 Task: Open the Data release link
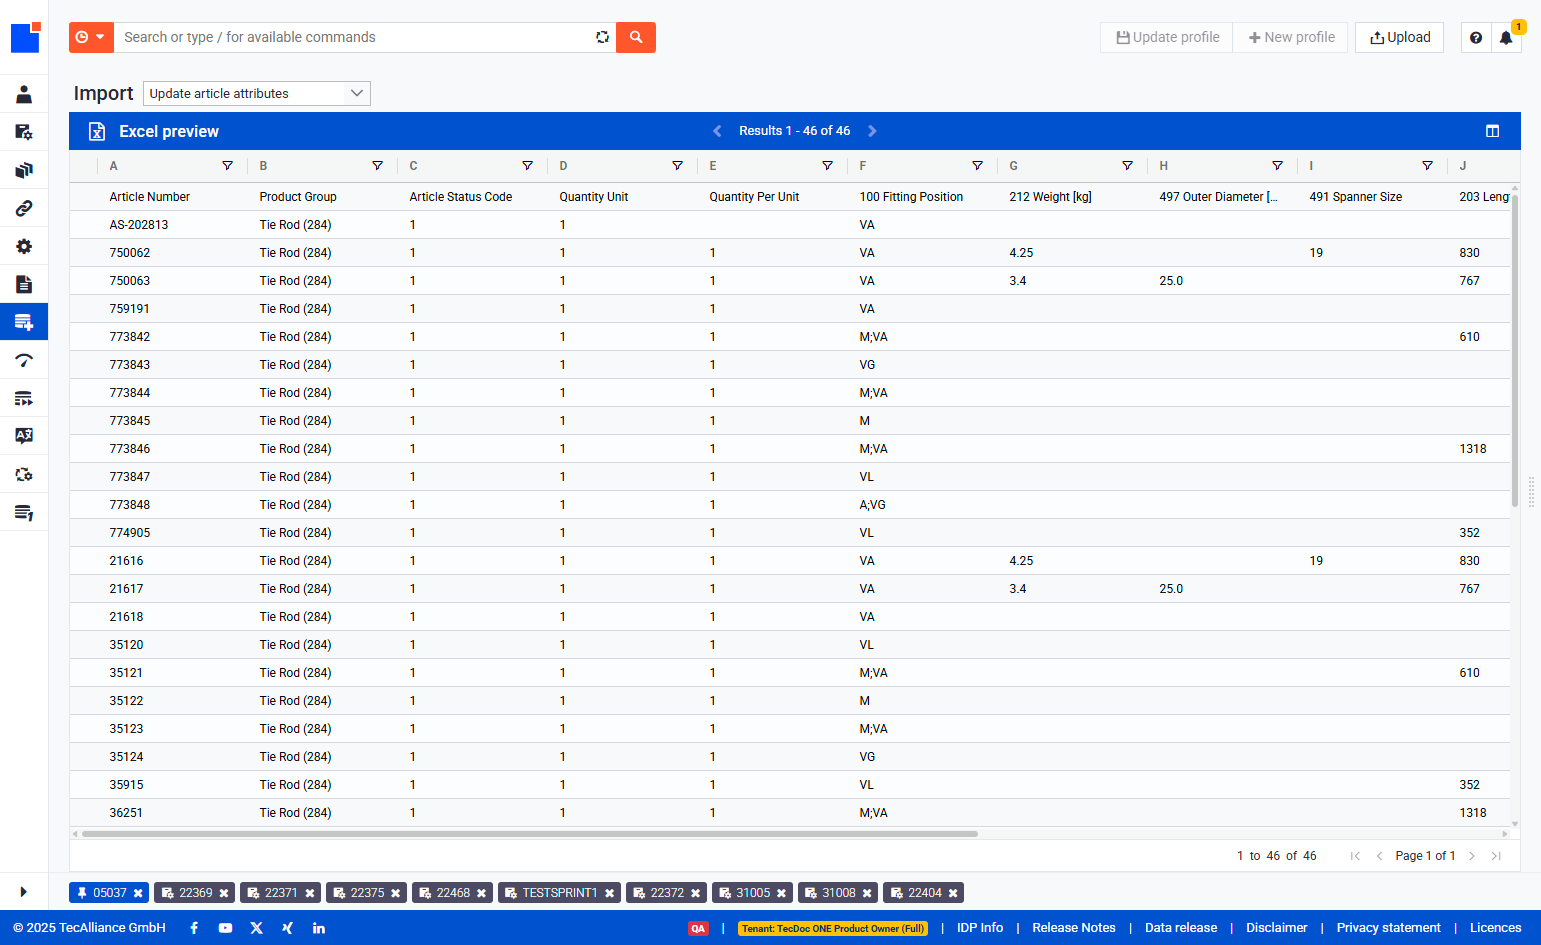(x=1181, y=928)
